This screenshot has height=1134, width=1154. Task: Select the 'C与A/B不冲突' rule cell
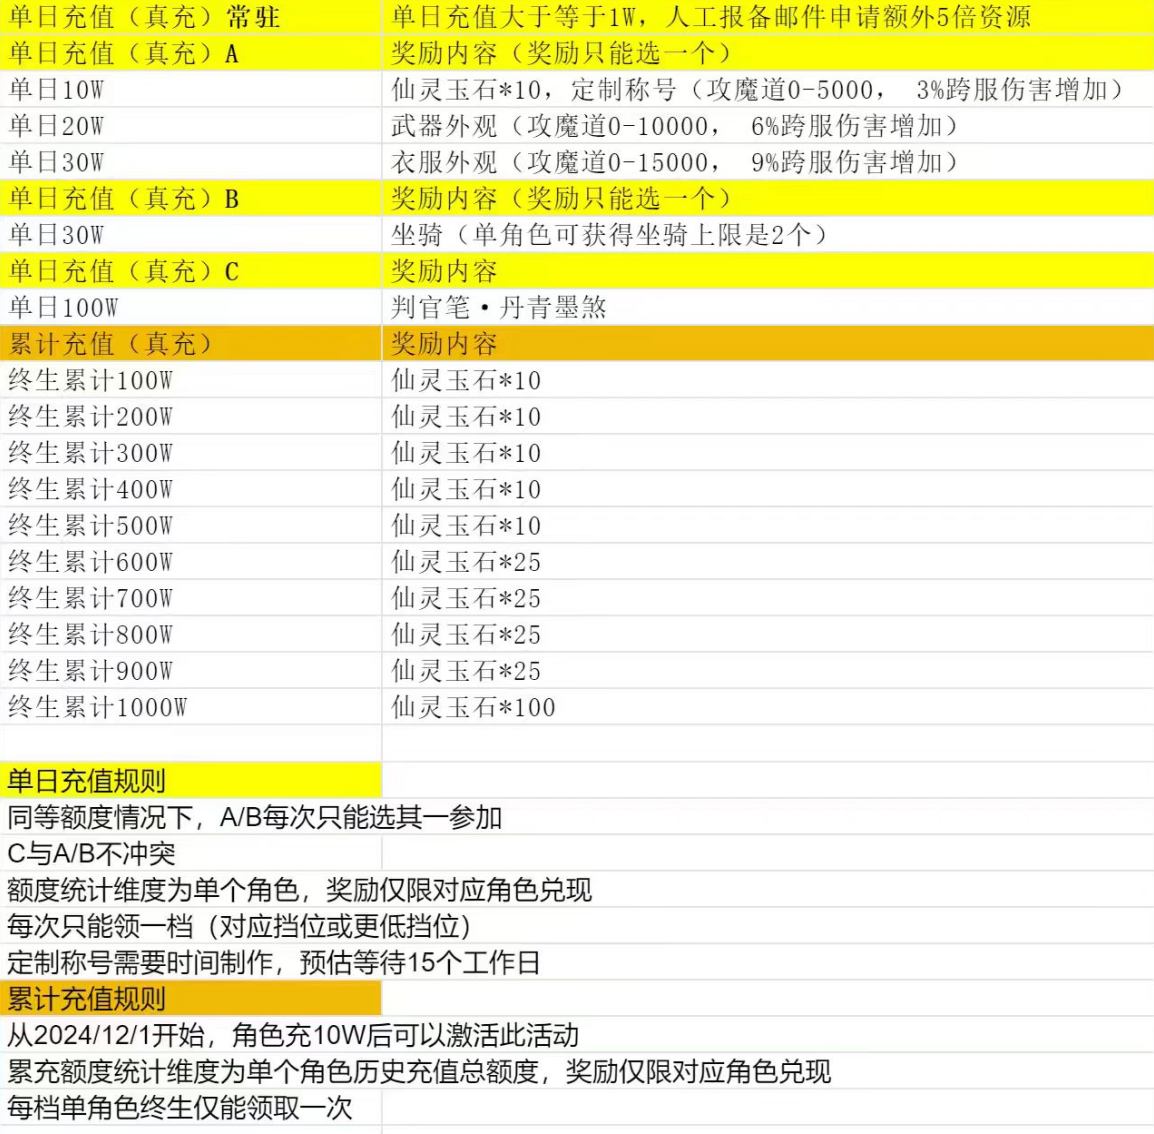[x=92, y=854]
